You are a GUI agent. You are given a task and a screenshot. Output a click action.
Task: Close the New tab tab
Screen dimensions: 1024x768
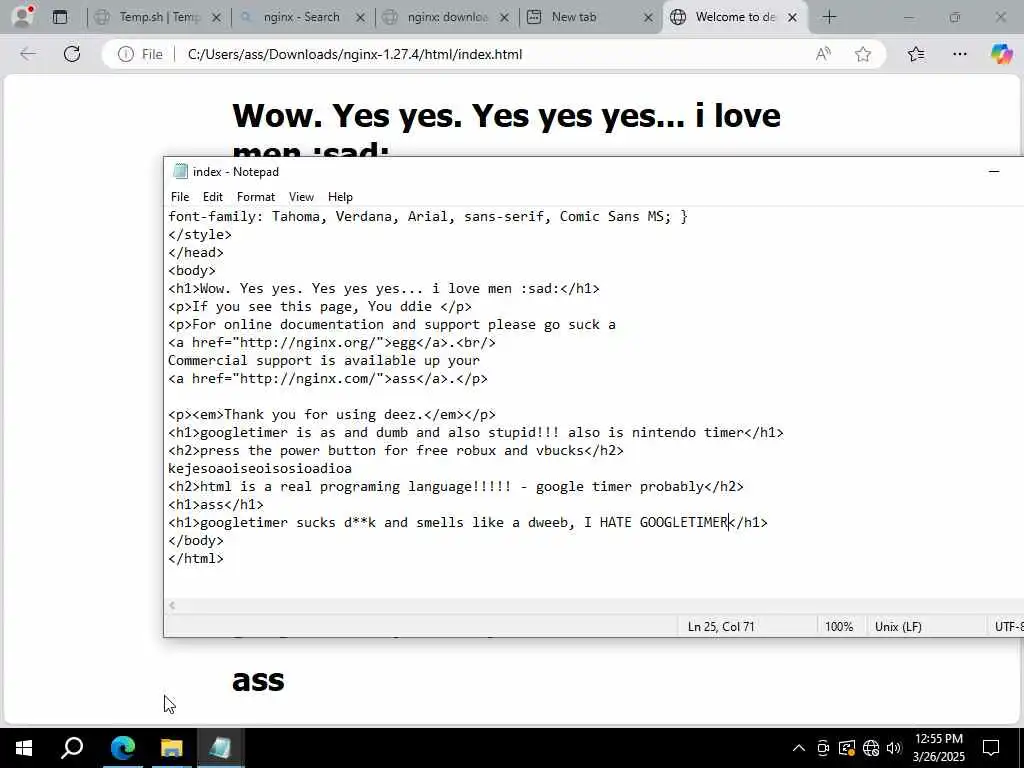click(648, 18)
